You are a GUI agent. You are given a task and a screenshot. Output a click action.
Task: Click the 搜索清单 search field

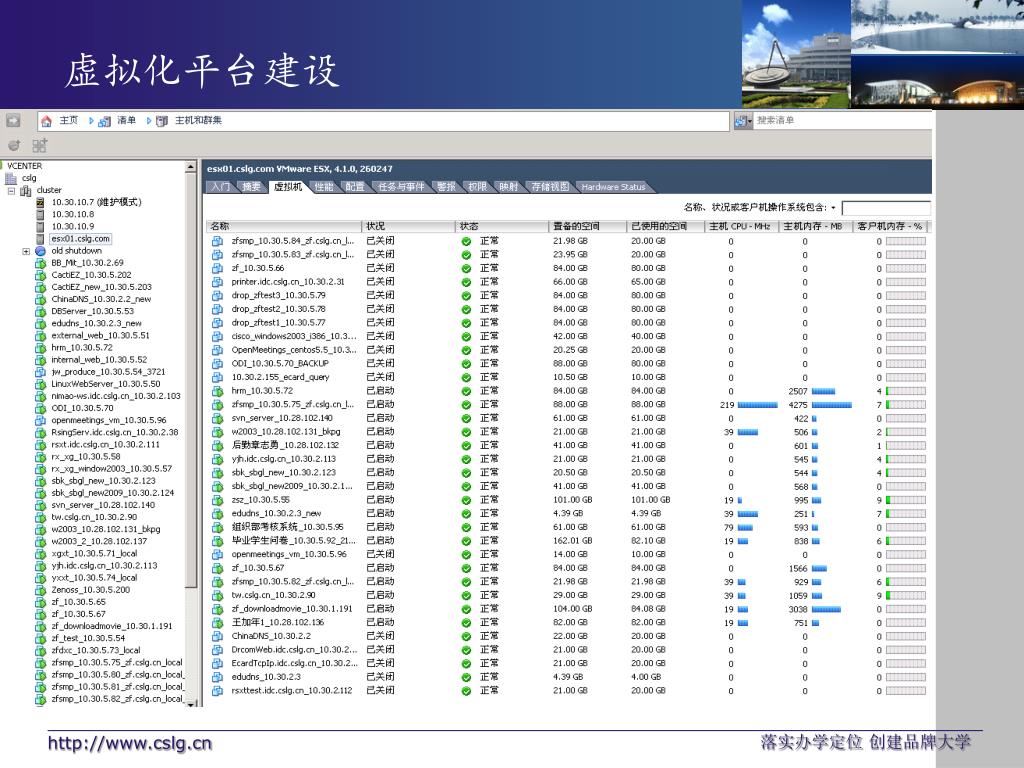(842, 121)
